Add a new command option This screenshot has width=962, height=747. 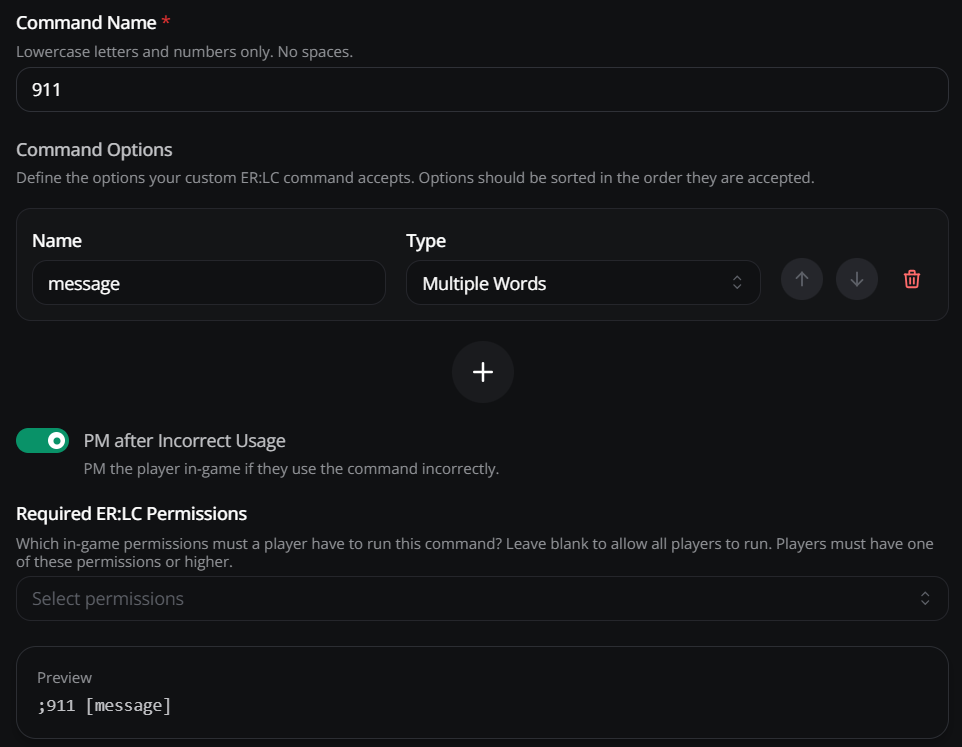pos(483,372)
